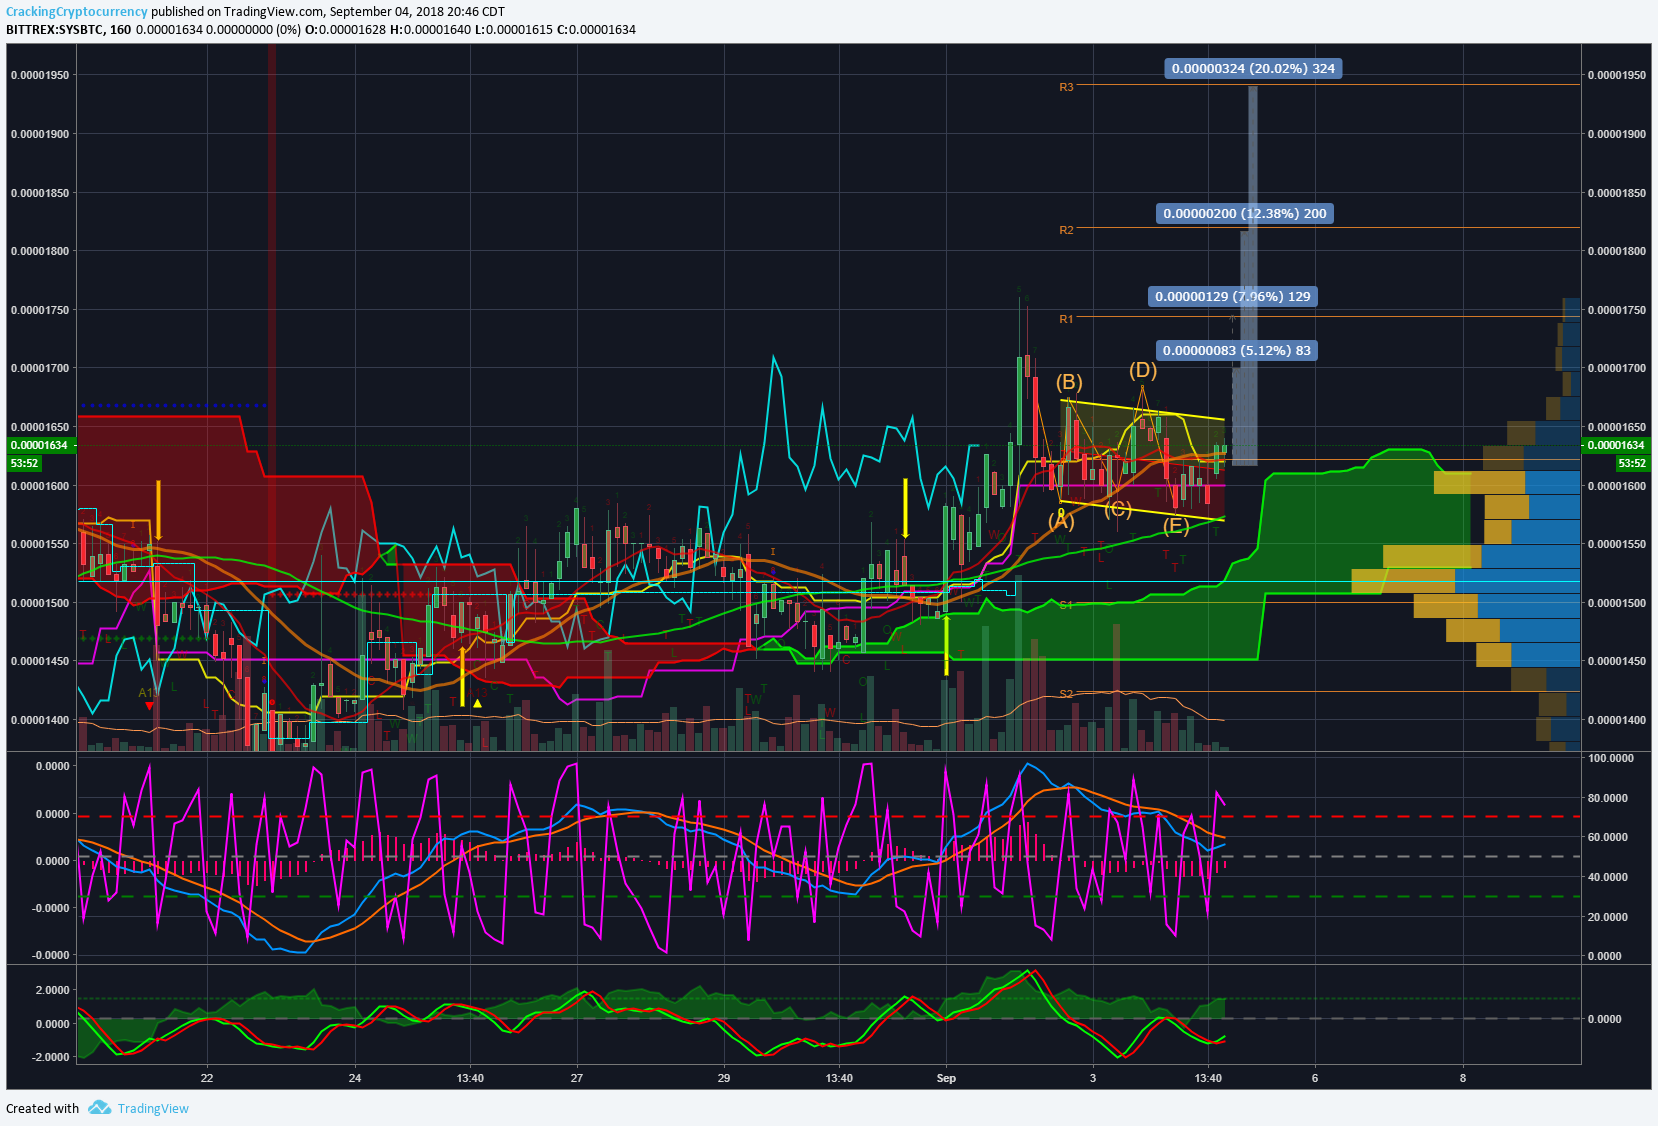The width and height of the screenshot is (1658, 1126).
Task: Click the 0.00001400 price on the left scale
Action: pyautogui.click(x=40, y=720)
